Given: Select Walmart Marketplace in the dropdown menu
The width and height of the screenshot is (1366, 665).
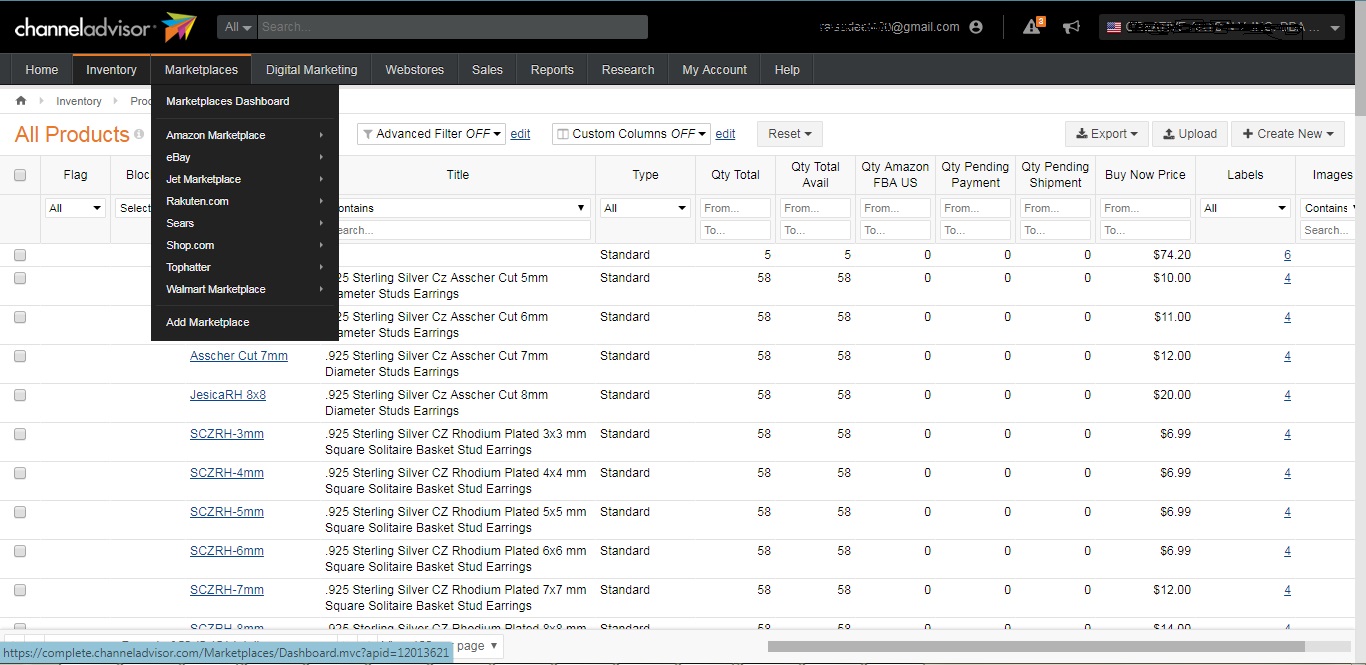Looking at the screenshot, I should (216, 289).
